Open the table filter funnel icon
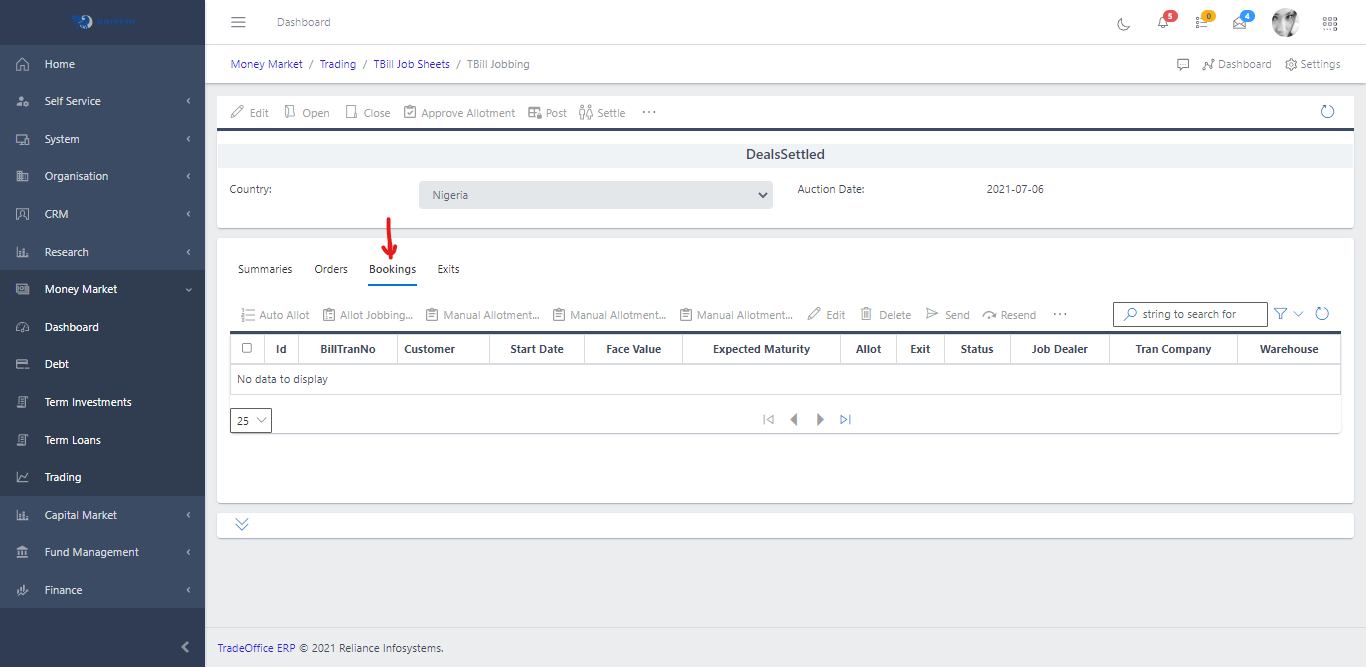The image size is (1366, 667). coord(1280,314)
